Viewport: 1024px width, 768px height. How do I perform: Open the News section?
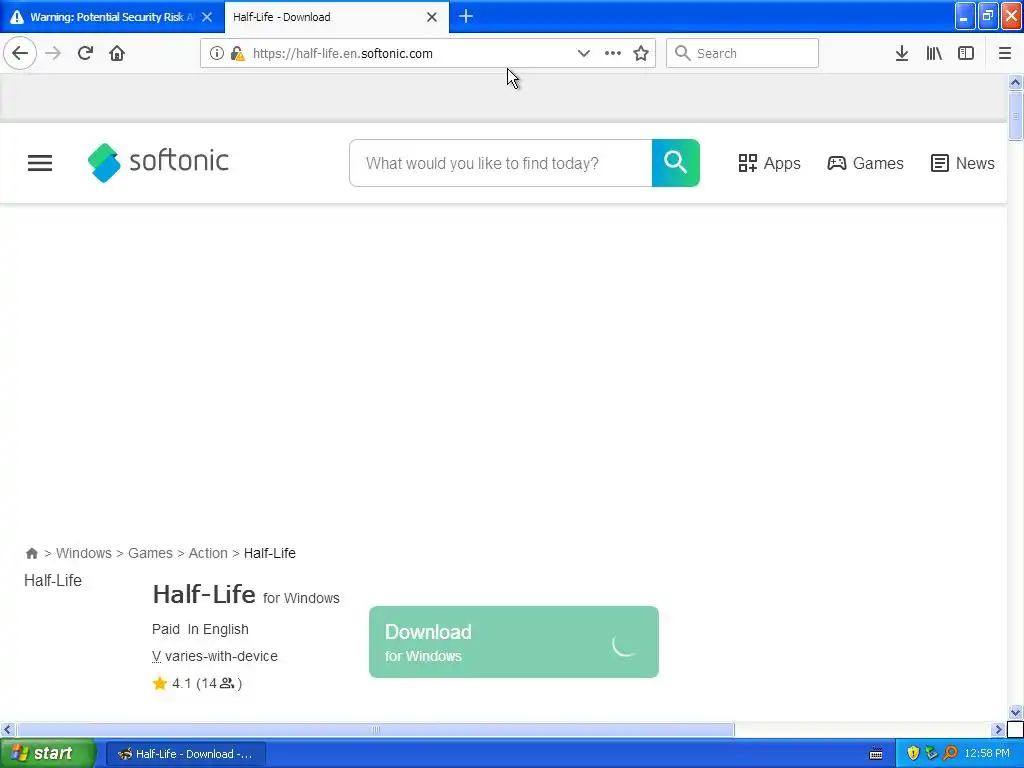pos(963,163)
